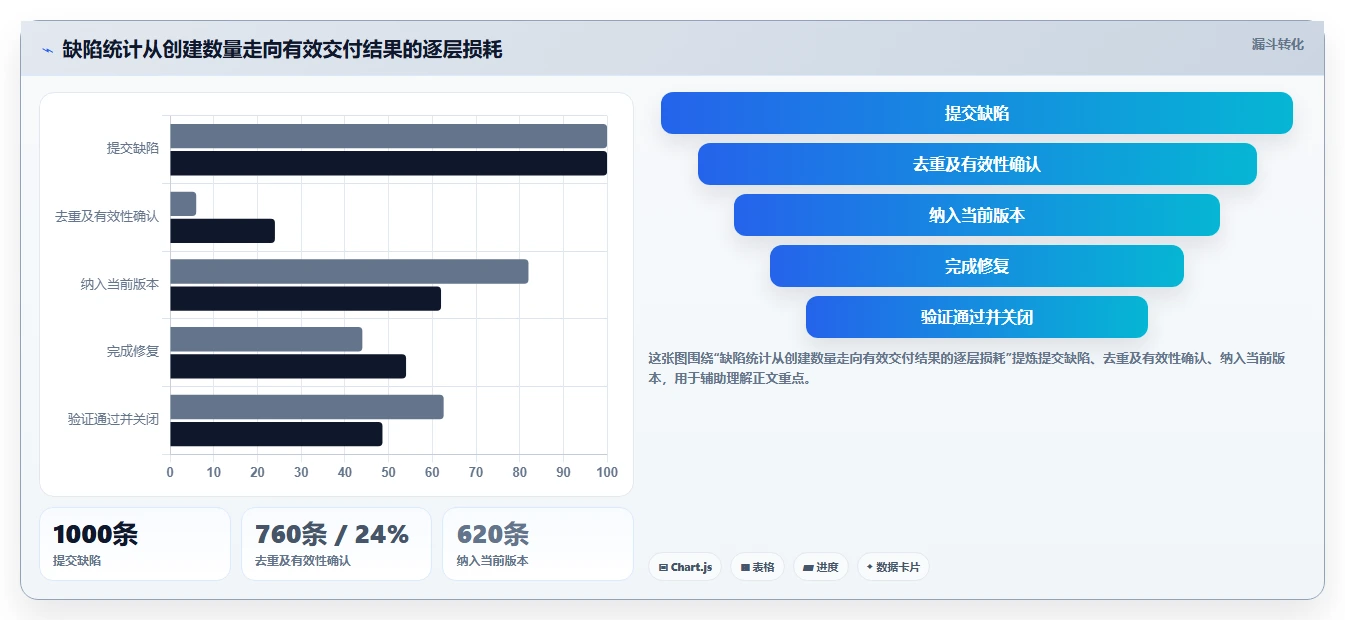This screenshot has height=620, width=1345.
Task: Click the lightning icon beside the title
Action: (47, 50)
